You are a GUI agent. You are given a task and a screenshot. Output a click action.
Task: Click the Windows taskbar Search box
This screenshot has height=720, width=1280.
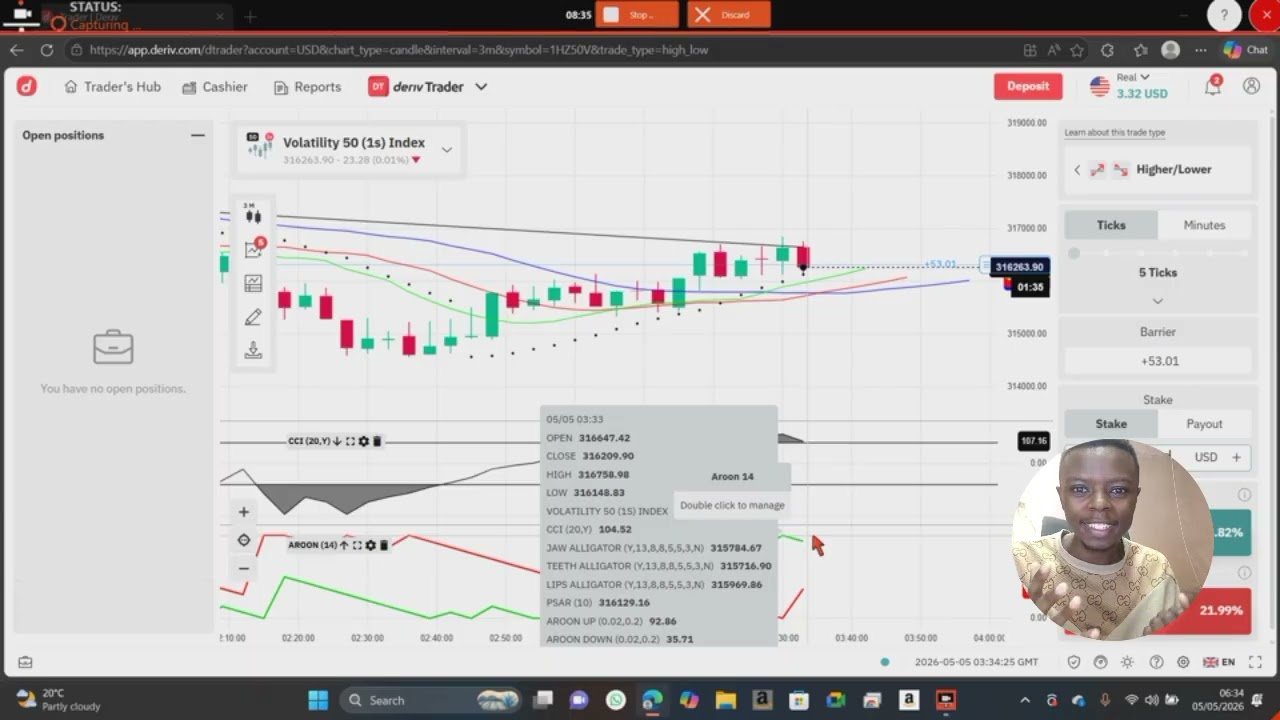pos(430,700)
